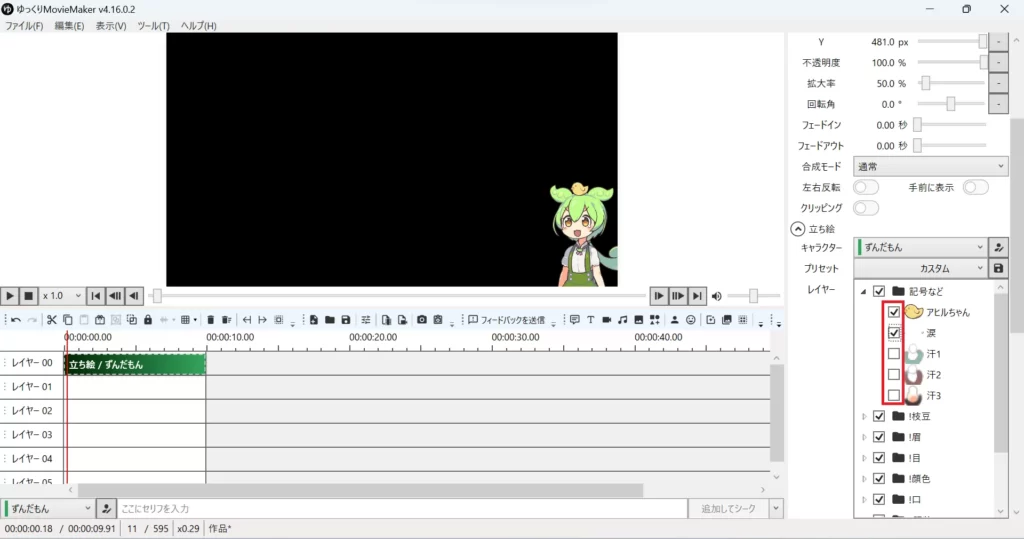Stop the preview playback

click(x=28, y=296)
